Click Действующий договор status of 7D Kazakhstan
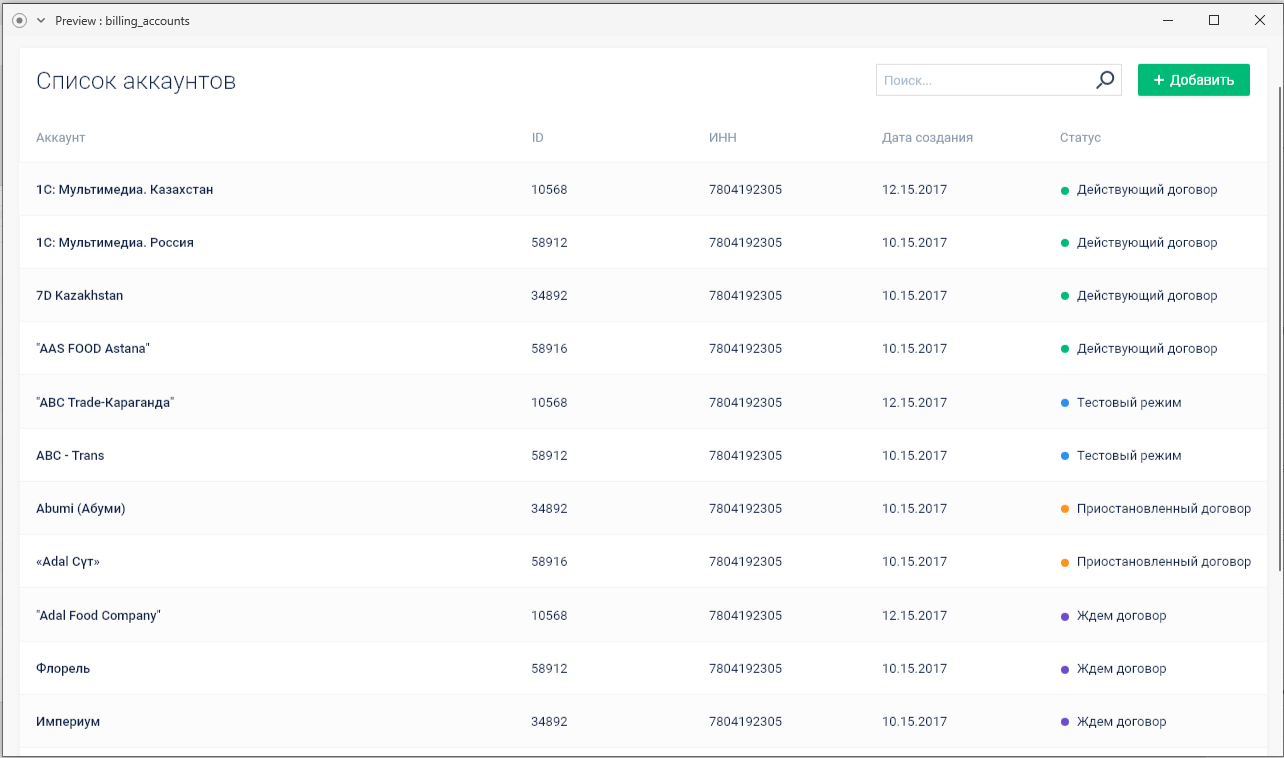The width and height of the screenshot is (1284, 758). pyautogui.click(x=1139, y=295)
